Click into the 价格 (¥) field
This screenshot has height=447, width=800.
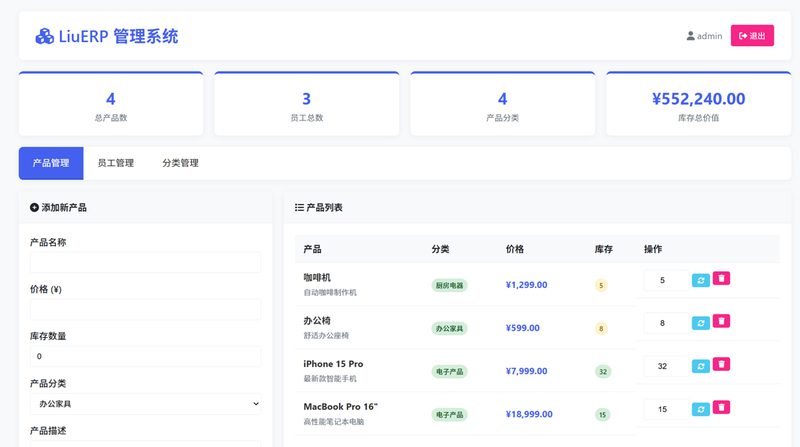pyautogui.click(x=145, y=309)
